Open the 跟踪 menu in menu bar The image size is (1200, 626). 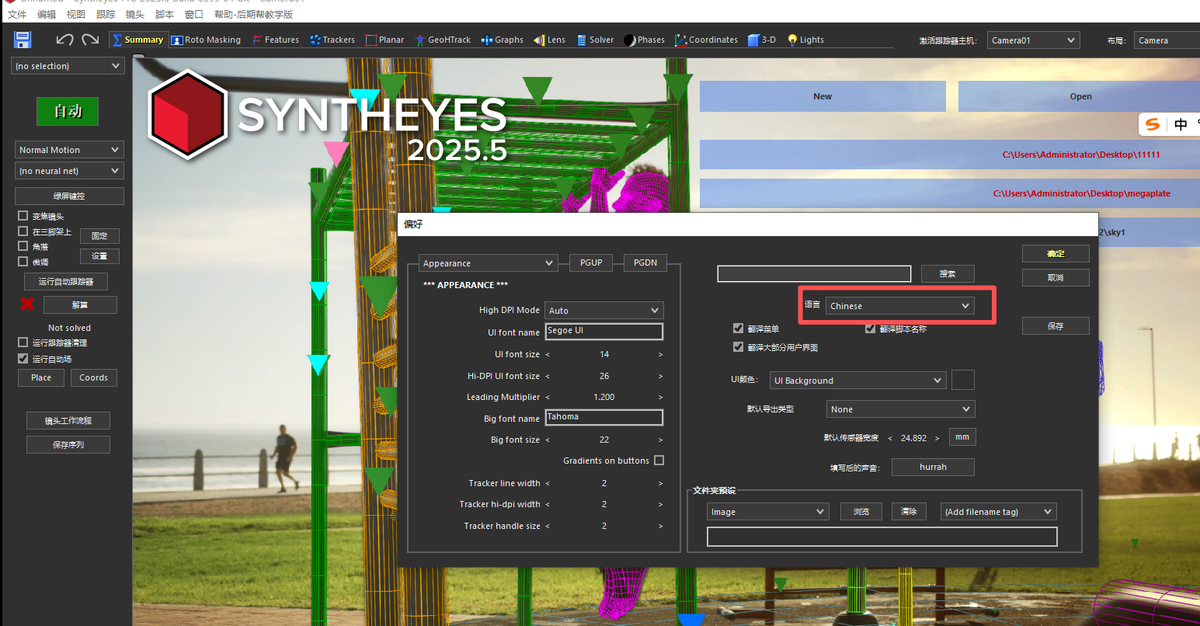point(105,15)
